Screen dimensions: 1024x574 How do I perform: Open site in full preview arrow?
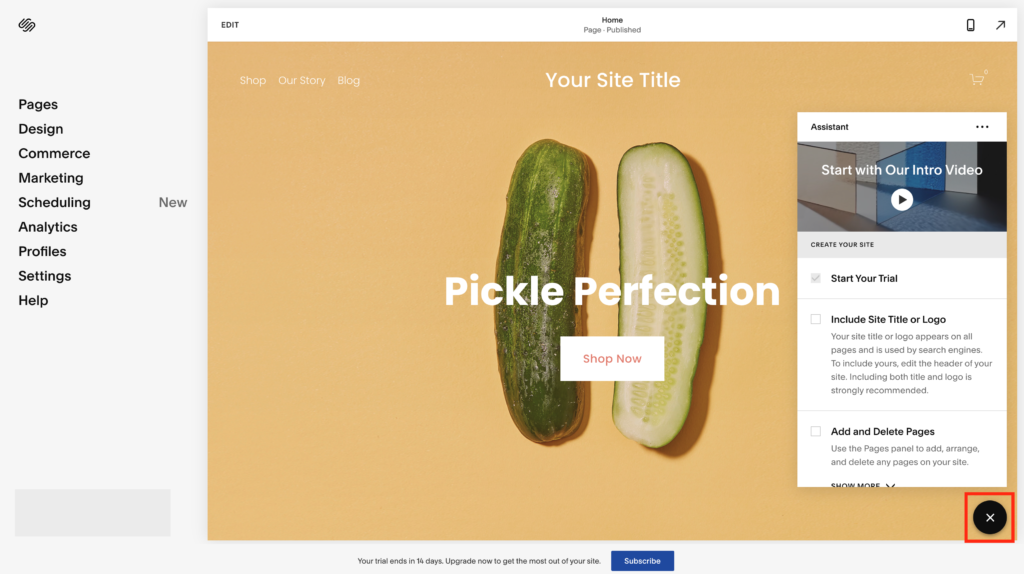pos(1000,25)
